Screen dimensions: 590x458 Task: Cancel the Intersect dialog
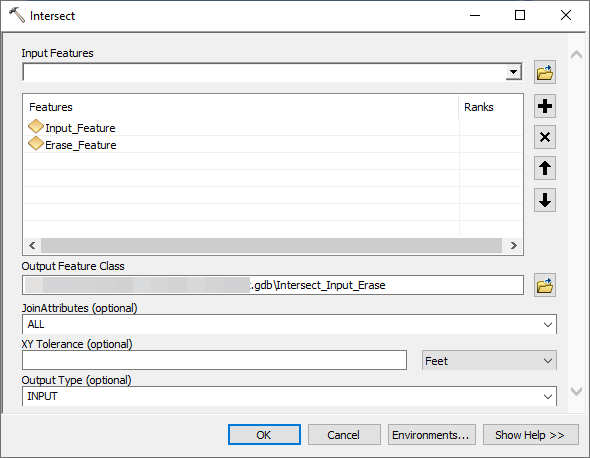pos(344,435)
